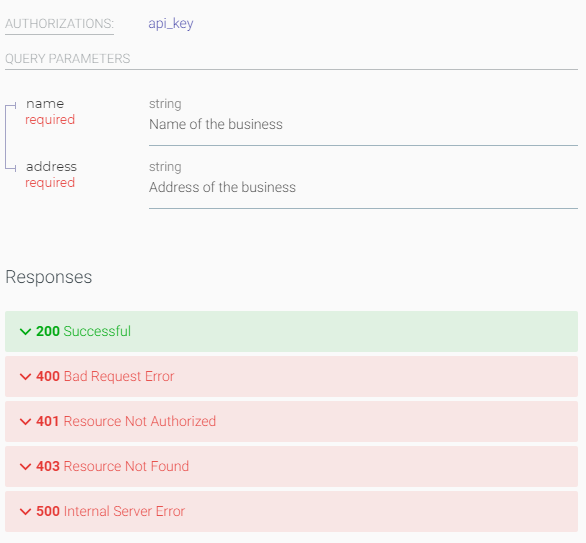Show the 500 Internal Server Error details

(292, 511)
